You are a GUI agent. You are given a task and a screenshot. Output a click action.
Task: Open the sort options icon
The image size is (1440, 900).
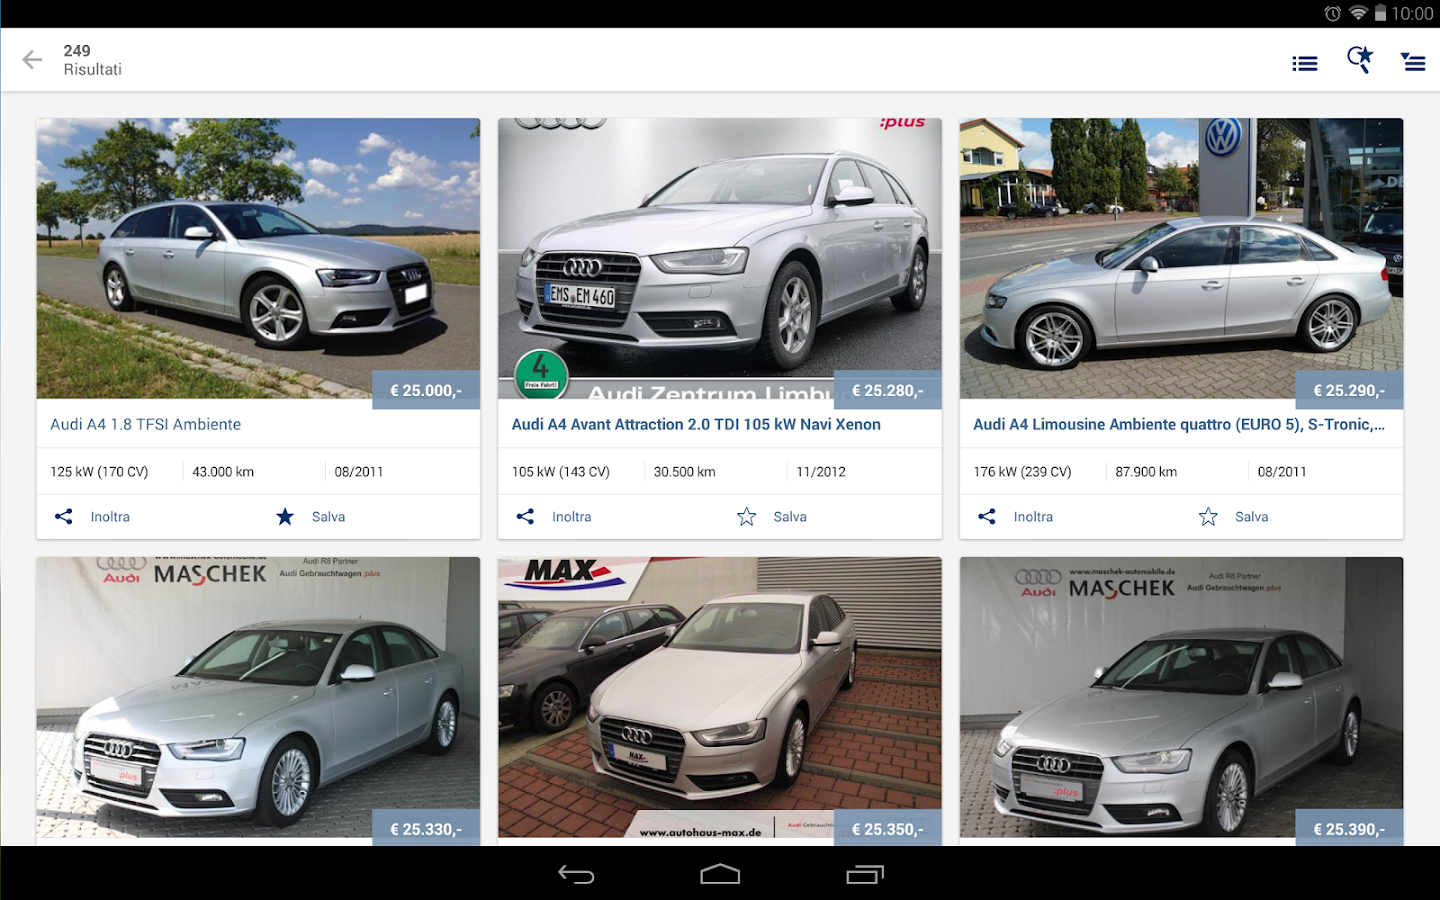click(x=1414, y=62)
